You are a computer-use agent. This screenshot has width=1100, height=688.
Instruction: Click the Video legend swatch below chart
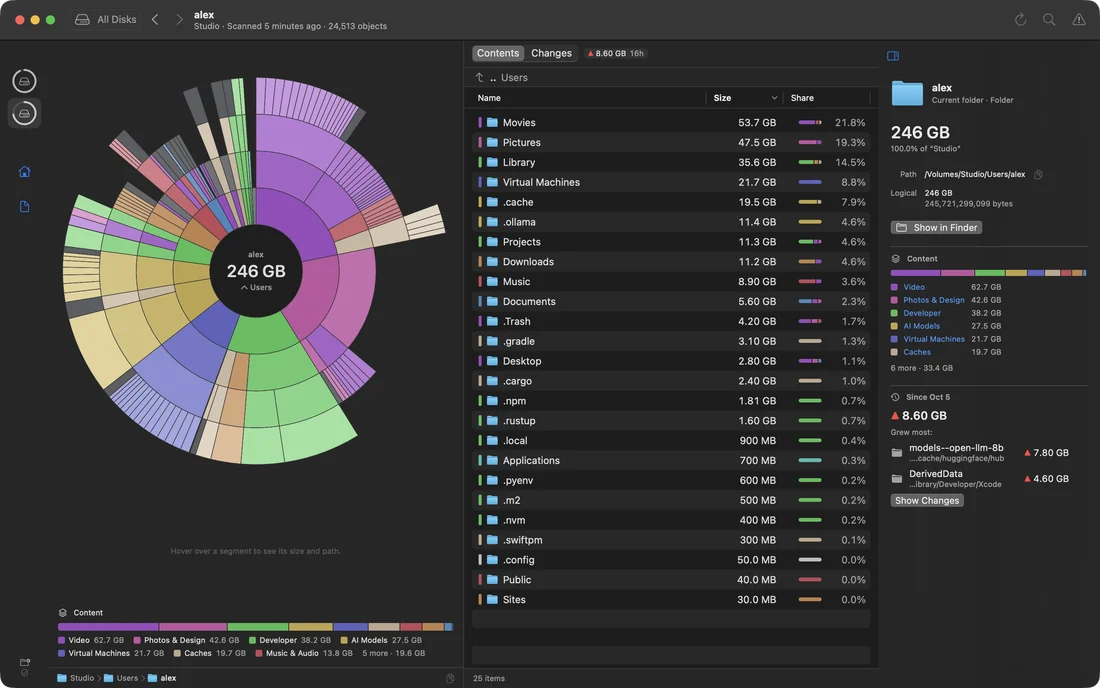62,640
